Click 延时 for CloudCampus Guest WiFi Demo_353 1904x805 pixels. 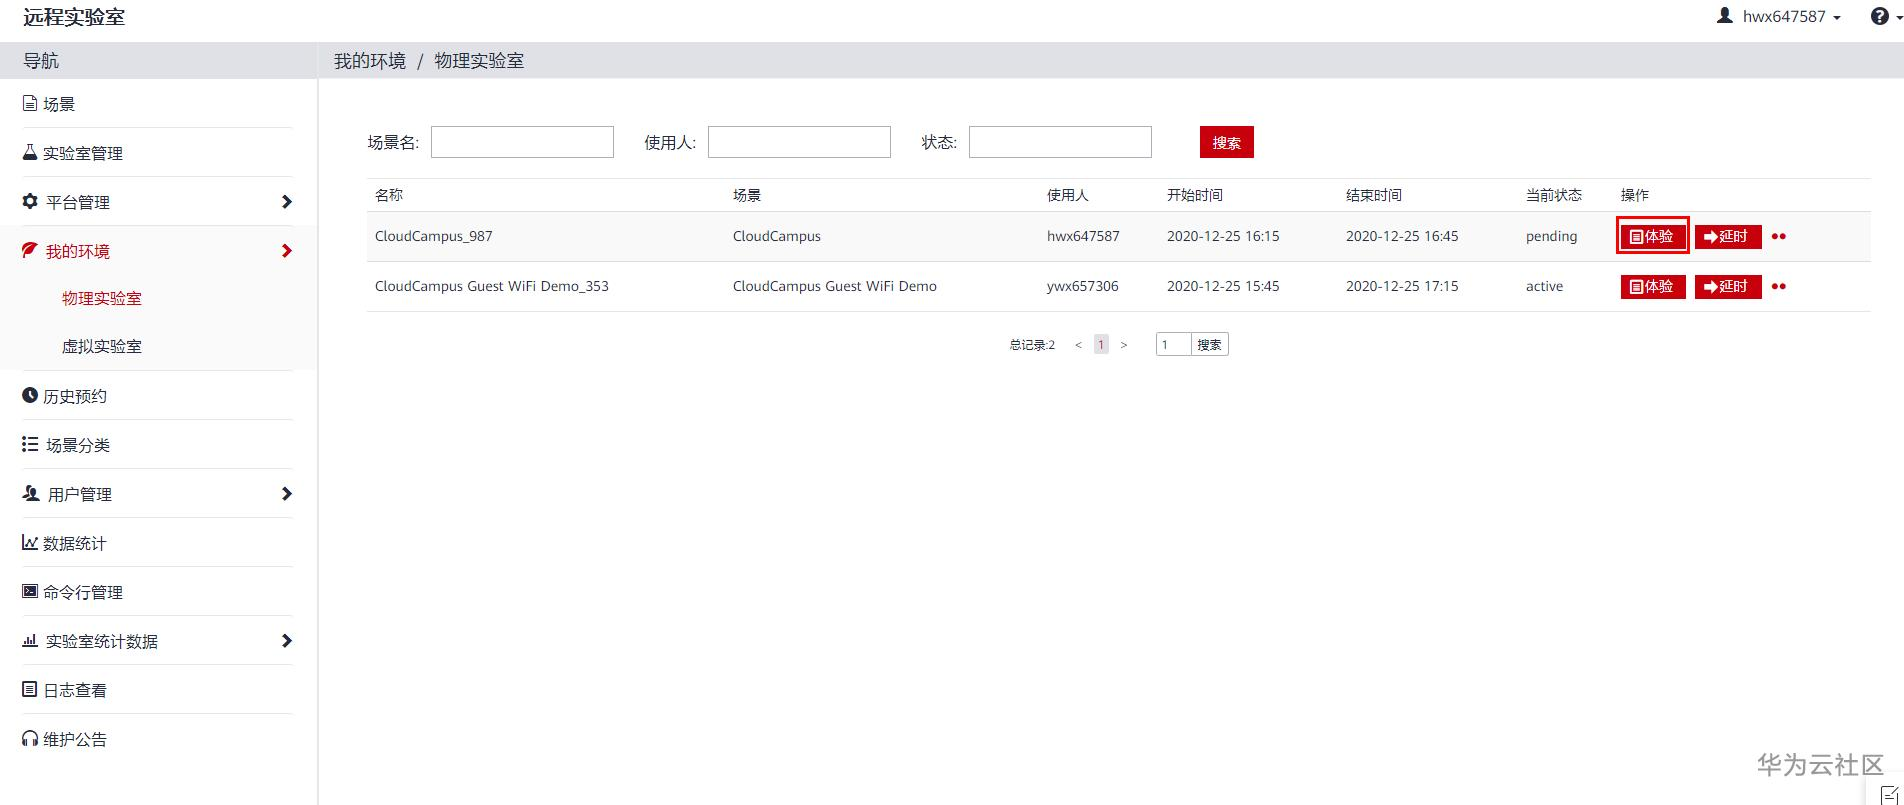(x=1728, y=286)
